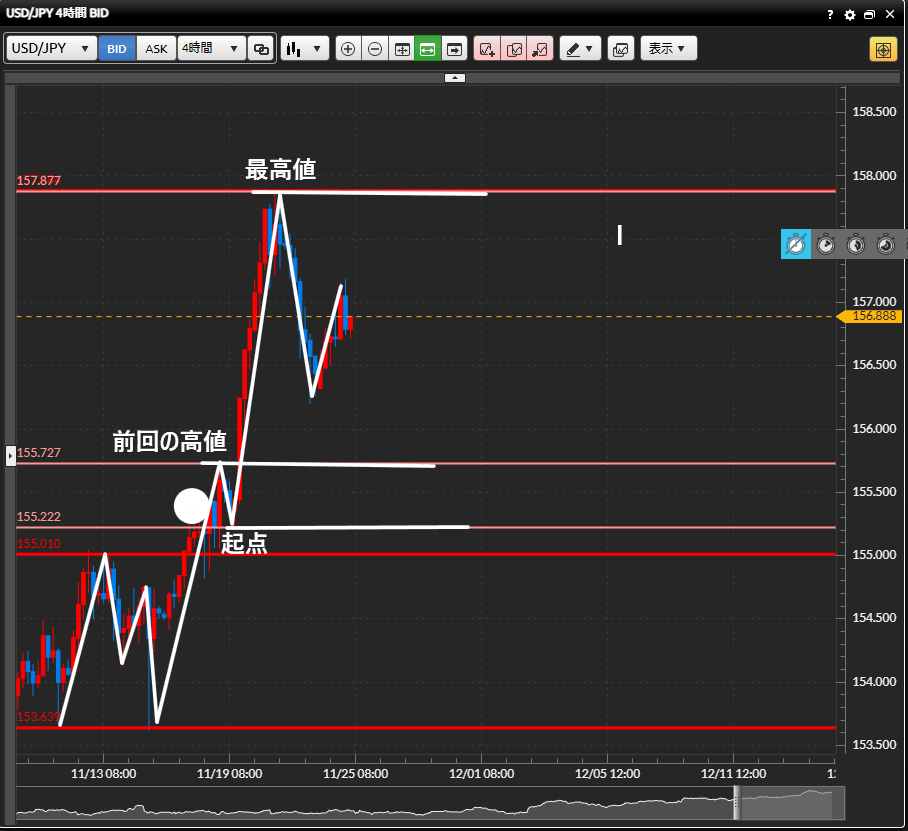Expand the candlestick chart type dropdown
The height and width of the screenshot is (831, 908).
pos(305,49)
